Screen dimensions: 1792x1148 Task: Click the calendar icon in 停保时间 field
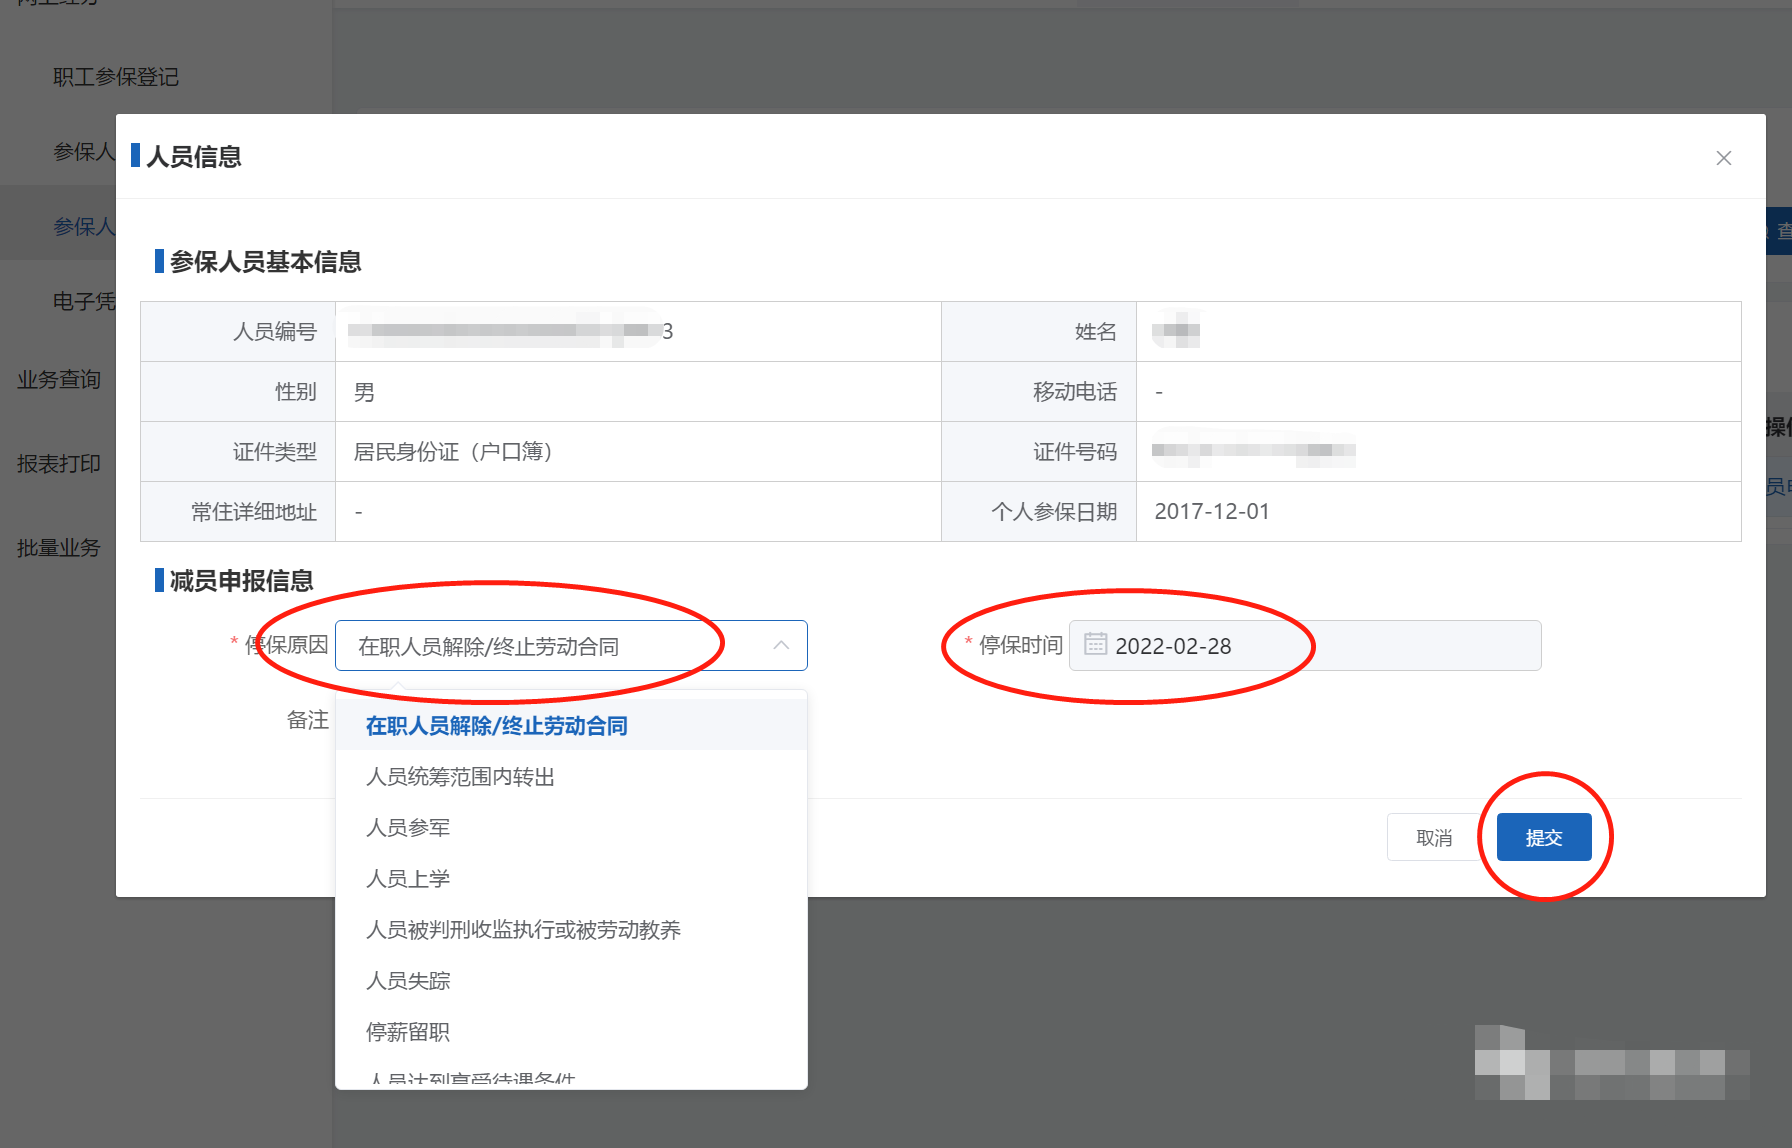[x=1095, y=645]
